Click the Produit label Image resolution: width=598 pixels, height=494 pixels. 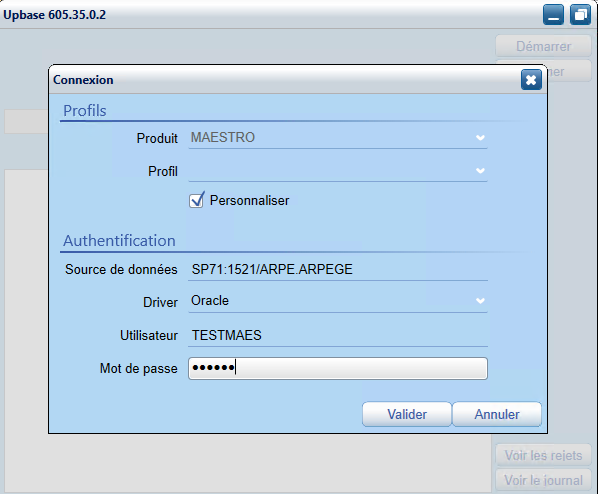click(x=157, y=138)
